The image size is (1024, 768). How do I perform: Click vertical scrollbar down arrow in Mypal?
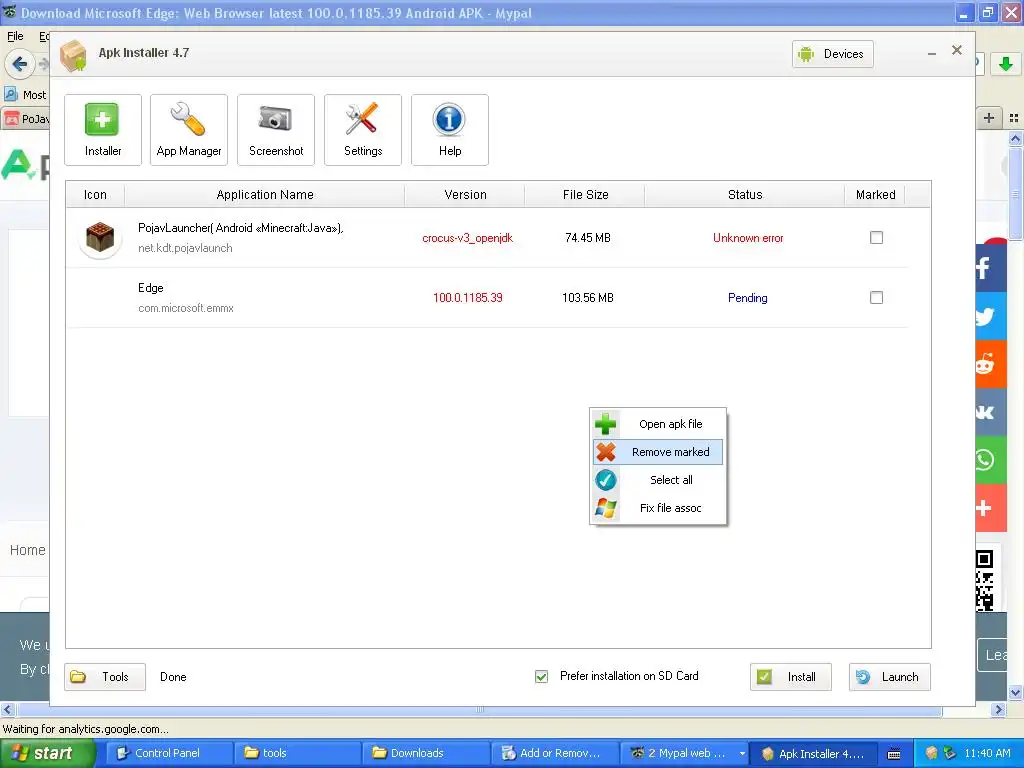click(1015, 692)
